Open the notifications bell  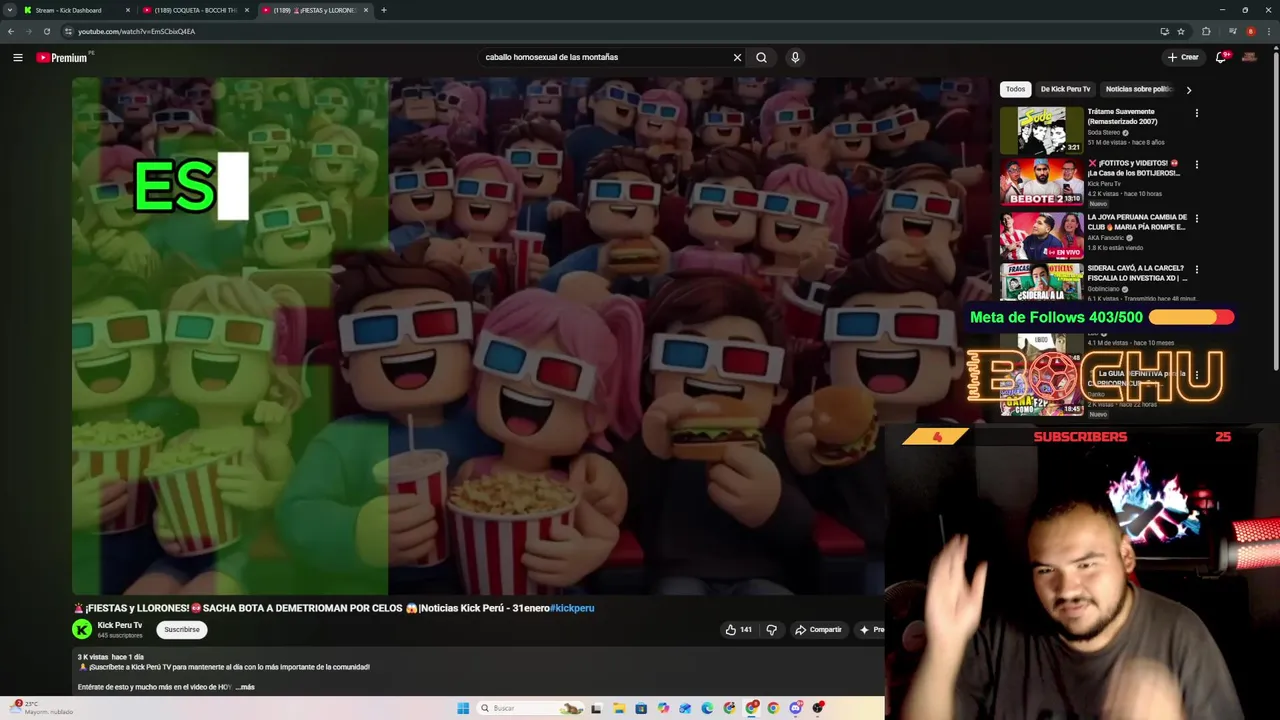tap(1221, 57)
